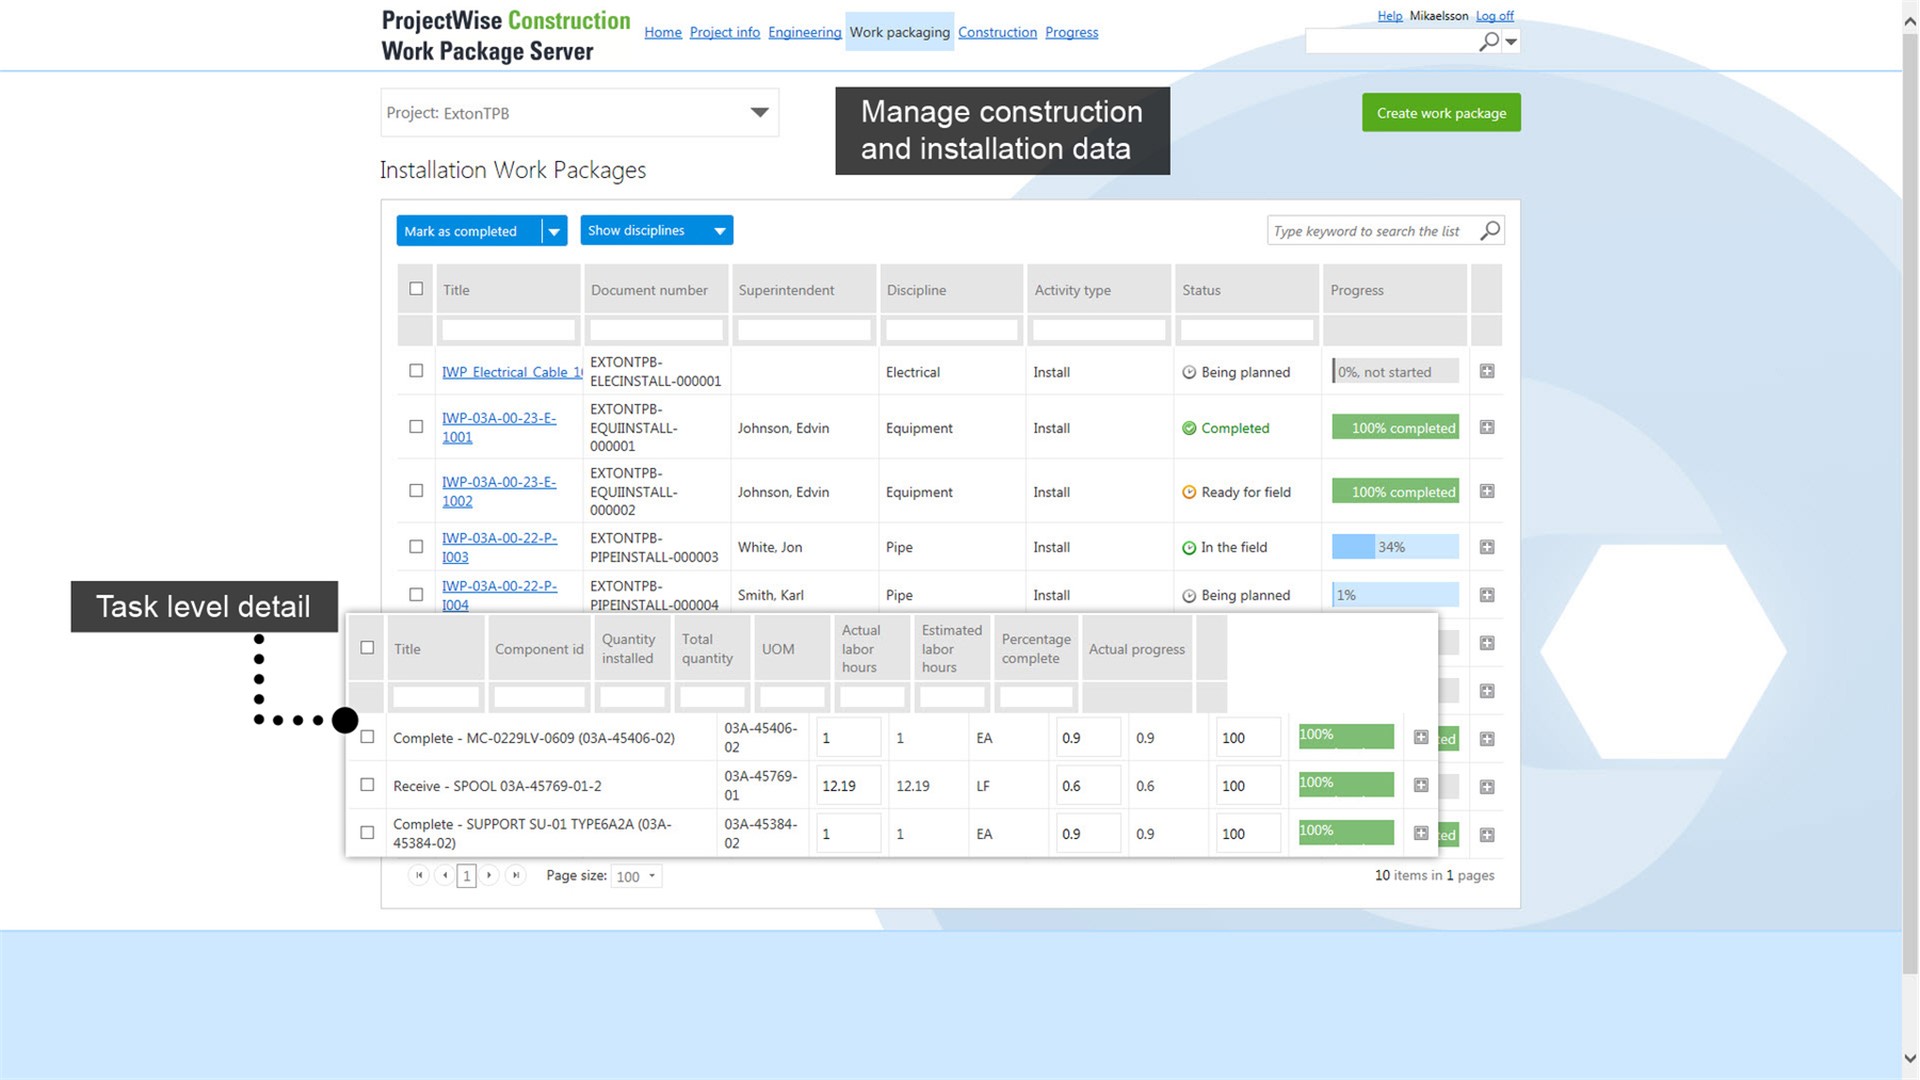The height and width of the screenshot is (1080, 1920).
Task: Check the IWP Electrical Cable row checkbox
Action: pyautogui.click(x=416, y=371)
